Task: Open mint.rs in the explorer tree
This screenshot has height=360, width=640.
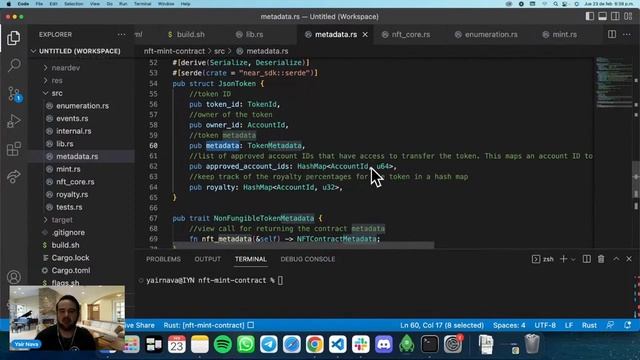Action: point(68,169)
